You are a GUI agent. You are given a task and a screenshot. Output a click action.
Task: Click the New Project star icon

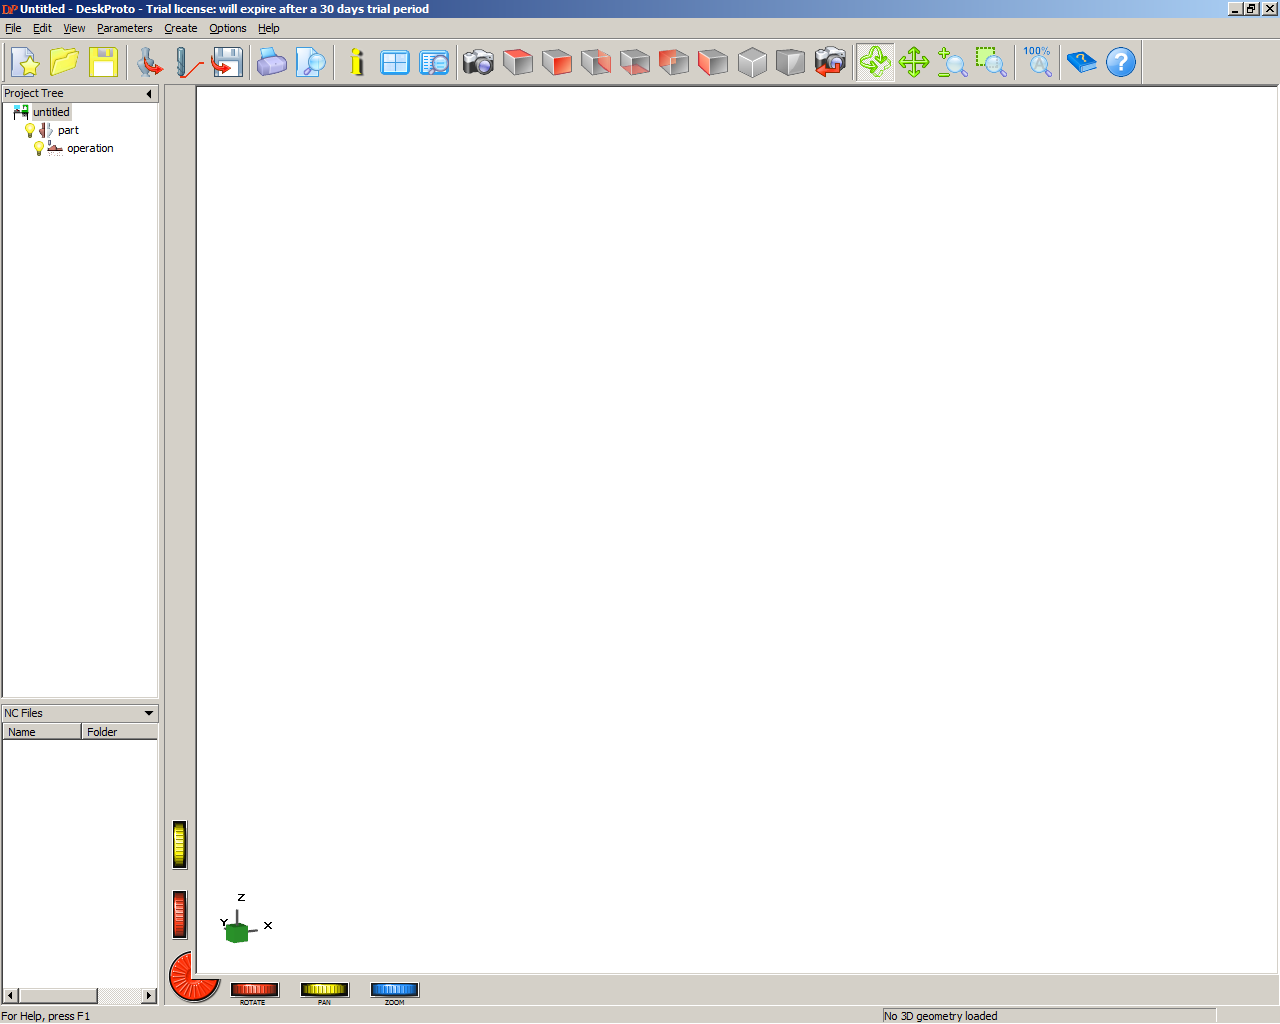(x=25, y=62)
